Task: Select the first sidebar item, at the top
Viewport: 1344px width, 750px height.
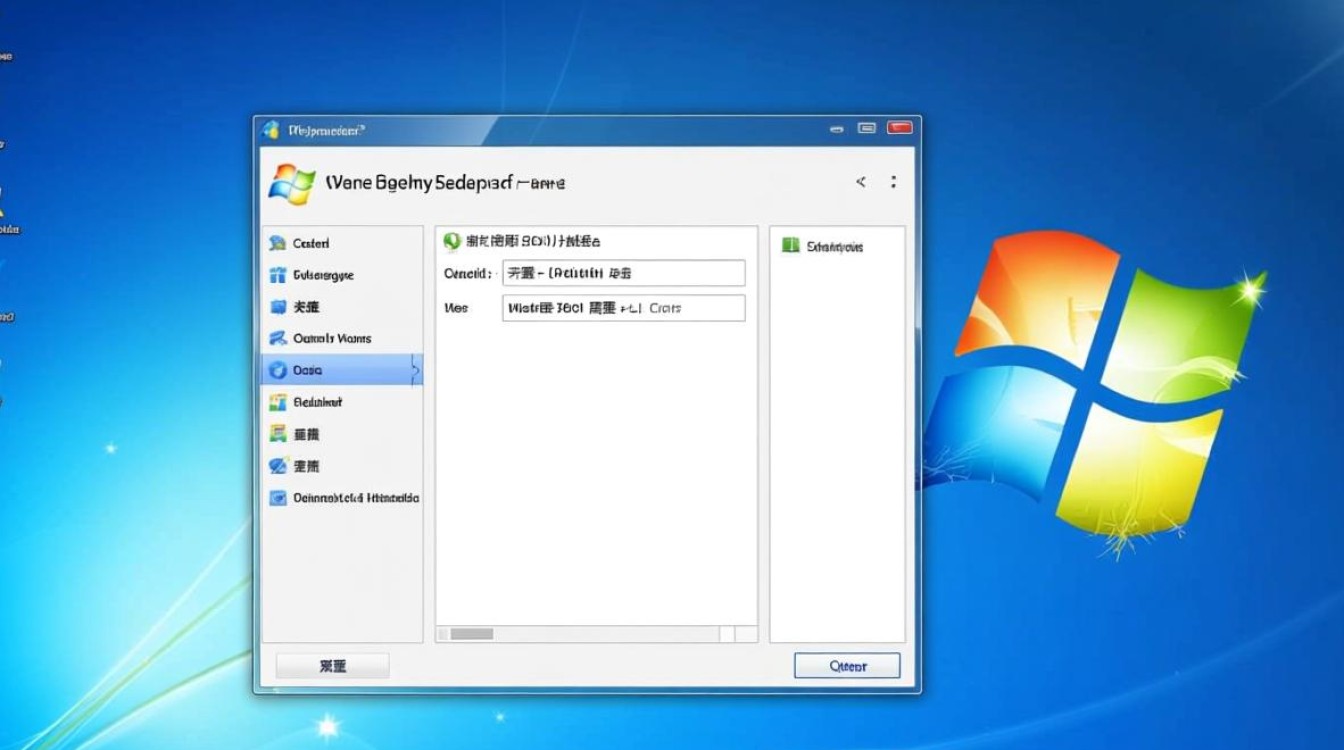Action: [310, 243]
